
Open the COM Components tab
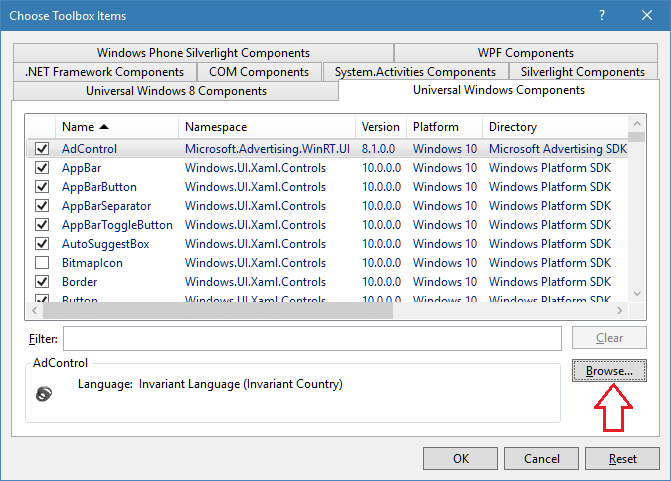click(x=259, y=72)
